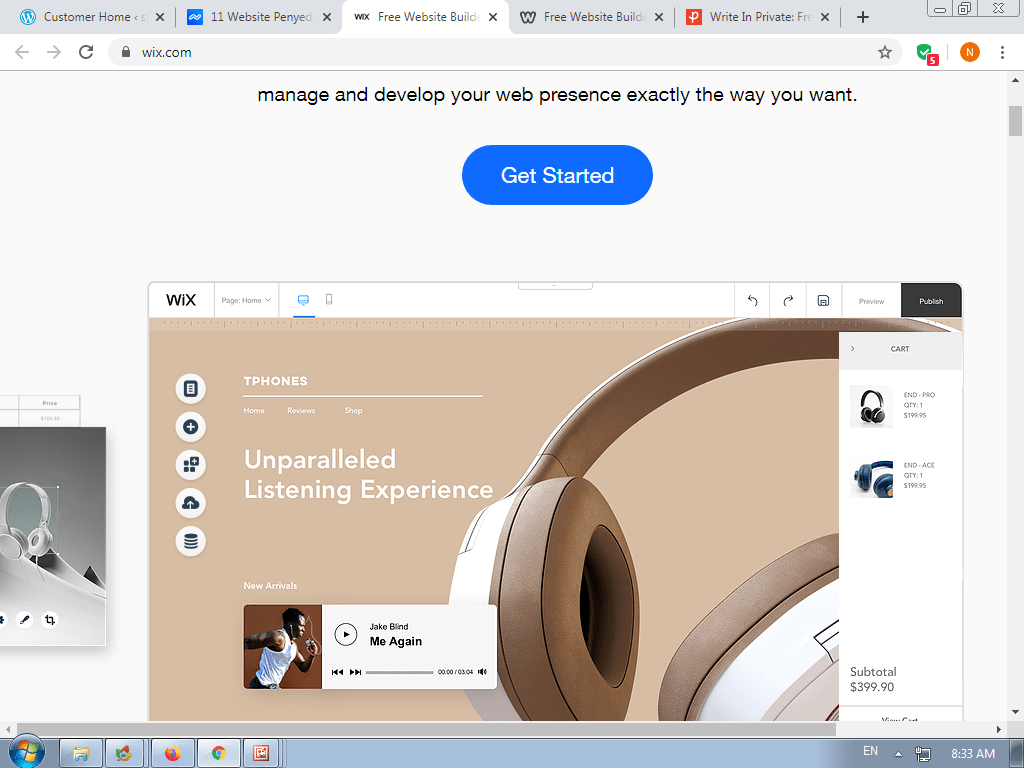Click the Publish button in editor
The image size is (1024, 768).
click(x=931, y=301)
